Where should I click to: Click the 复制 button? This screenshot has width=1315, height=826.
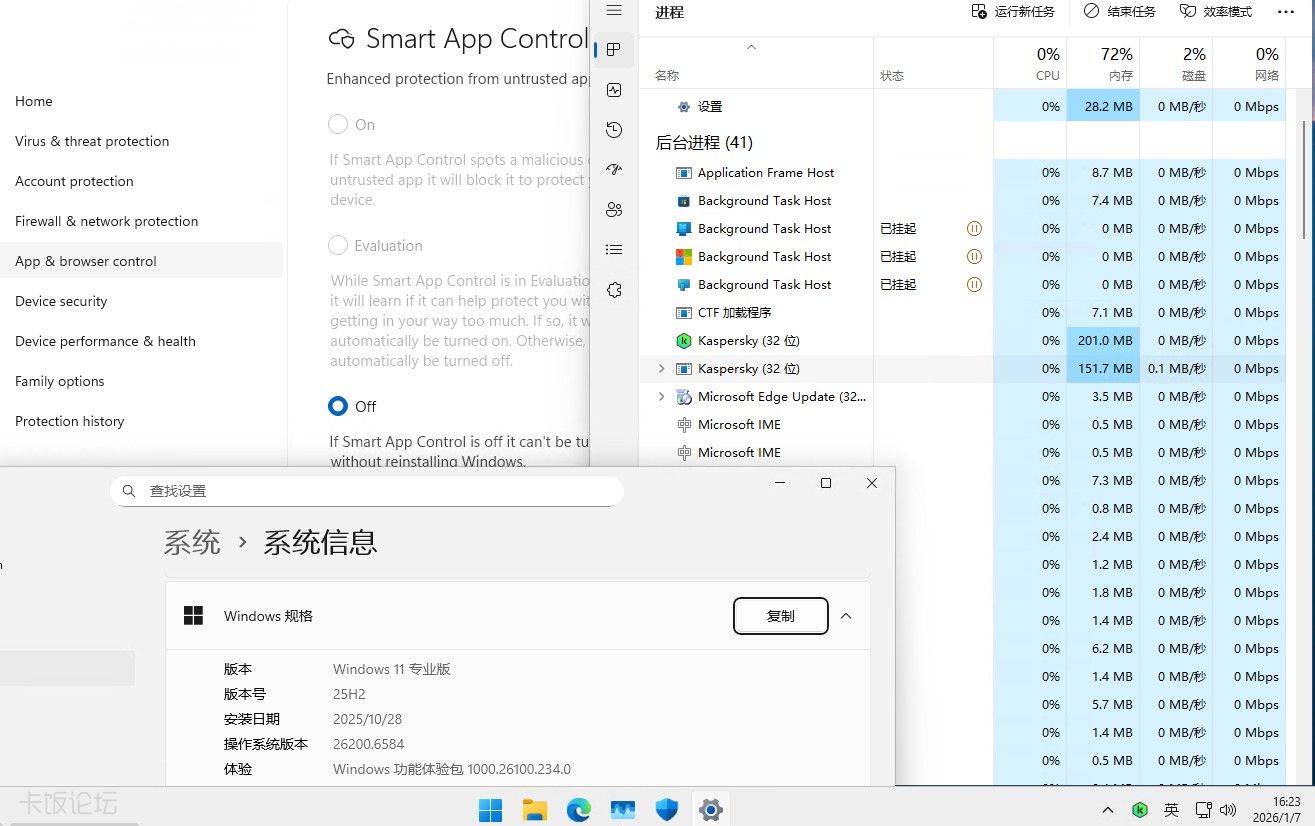[x=780, y=616]
